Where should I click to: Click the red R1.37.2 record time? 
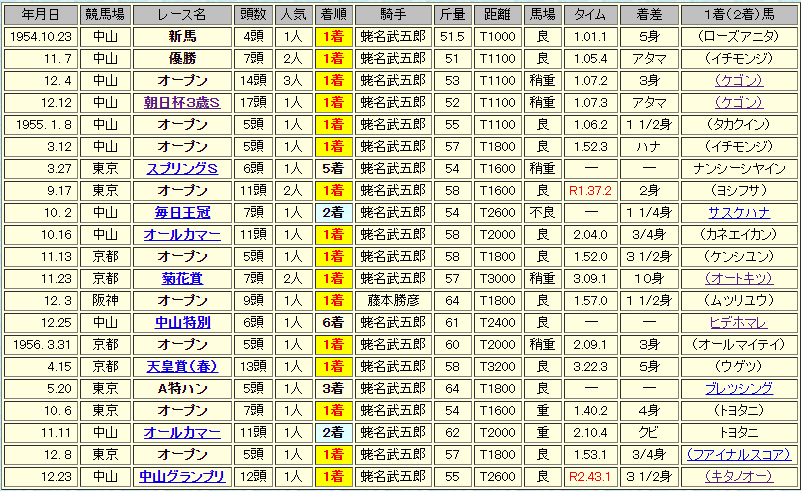tap(590, 190)
